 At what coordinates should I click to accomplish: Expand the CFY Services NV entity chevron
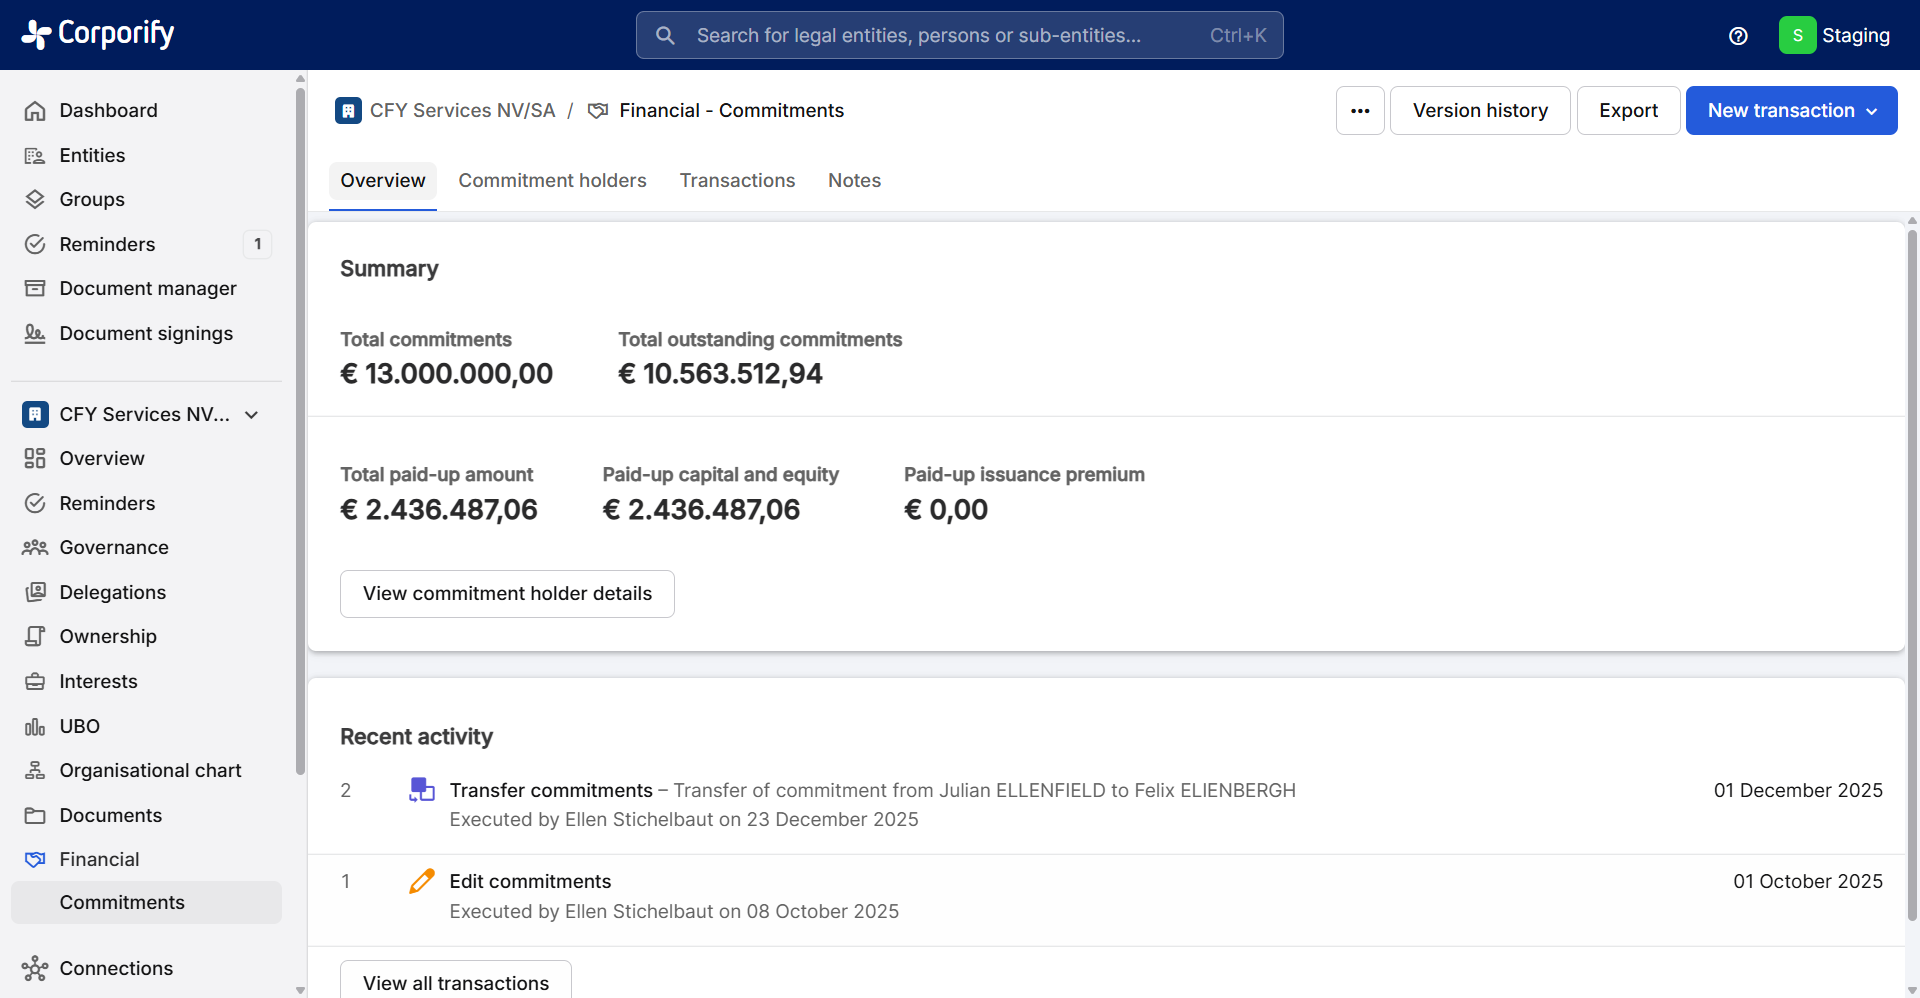252,414
